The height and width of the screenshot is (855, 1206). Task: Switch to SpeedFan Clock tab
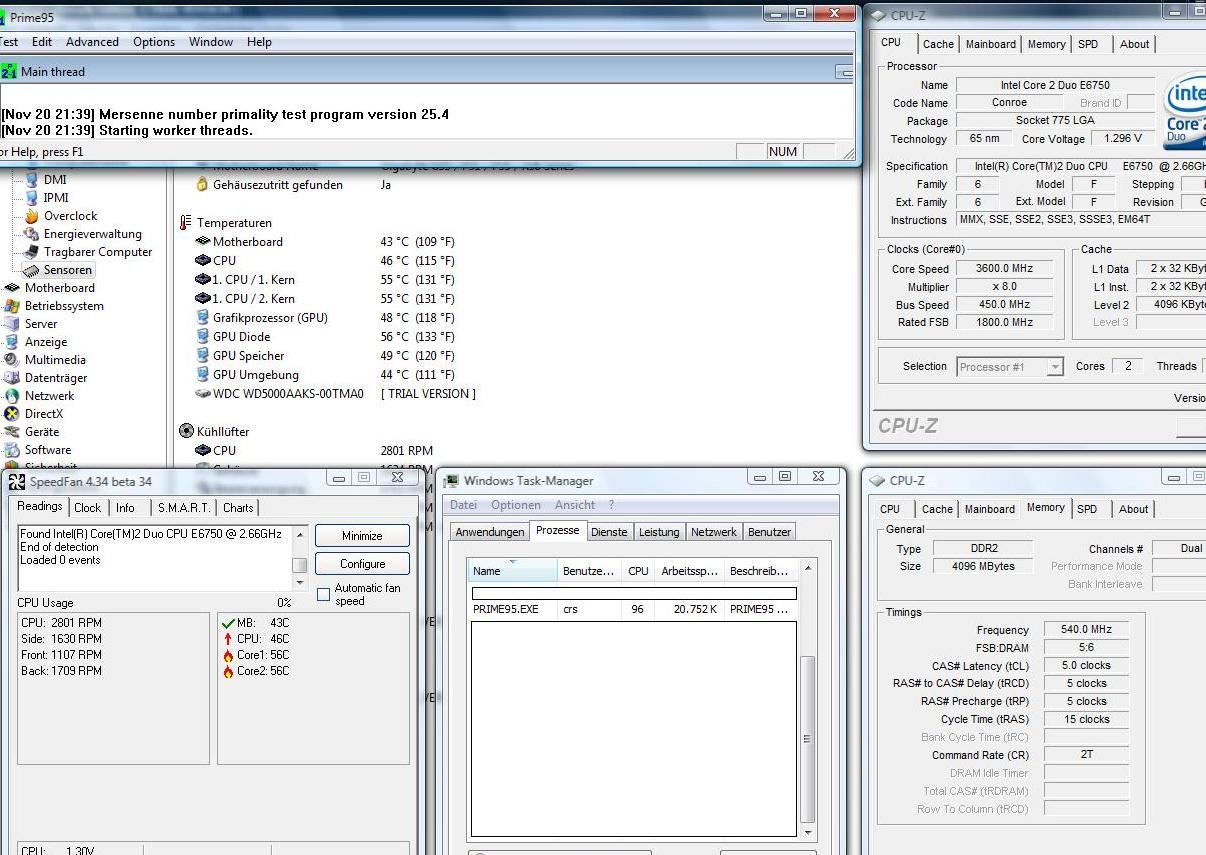pos(88,508)
